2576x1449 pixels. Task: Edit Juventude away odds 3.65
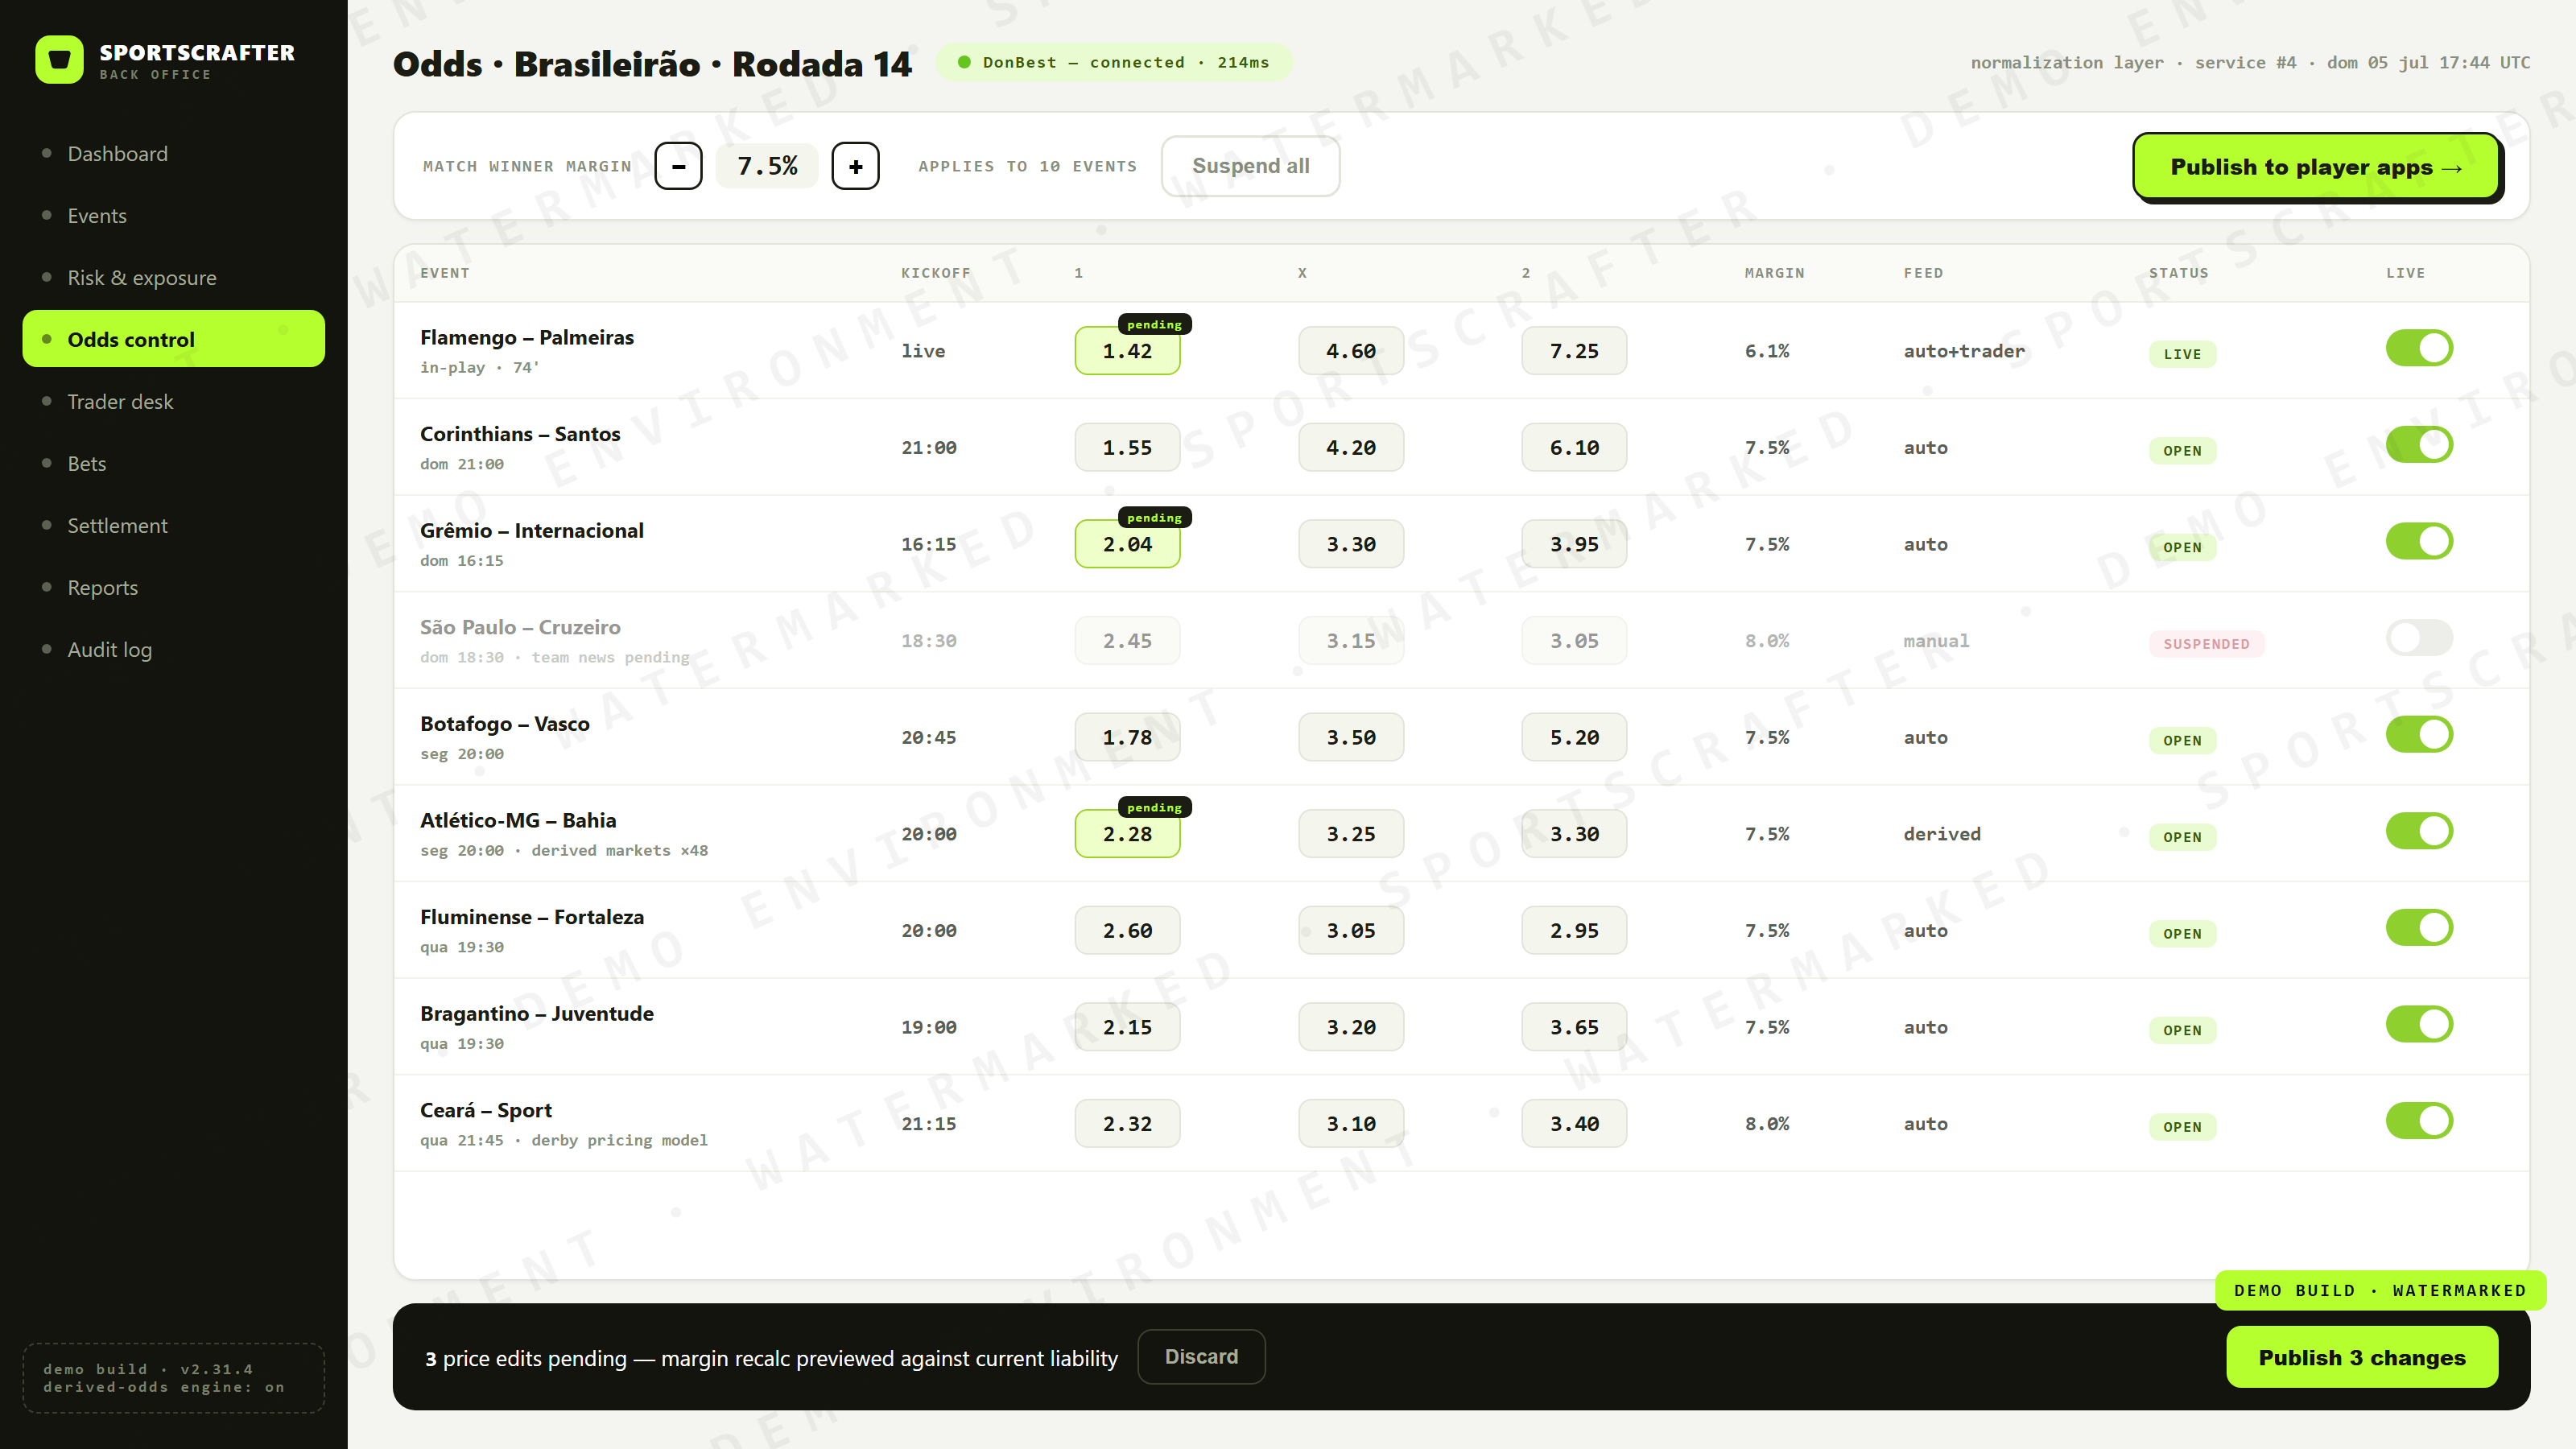tap(1574, 1027)
